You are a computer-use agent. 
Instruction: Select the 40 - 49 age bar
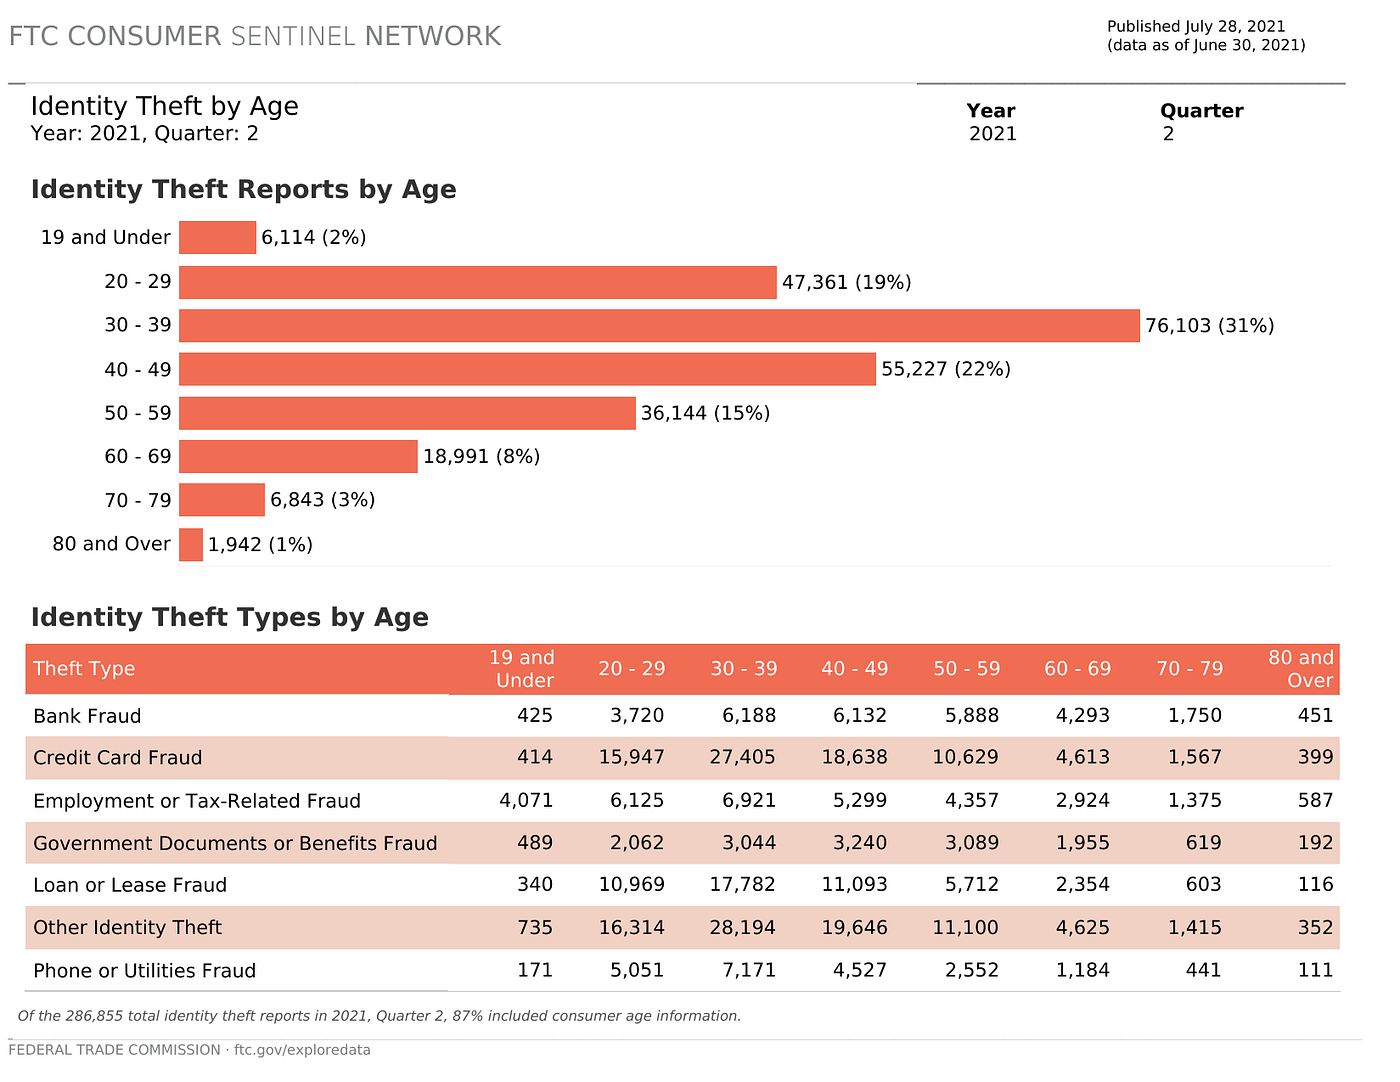tap(527, 369)
